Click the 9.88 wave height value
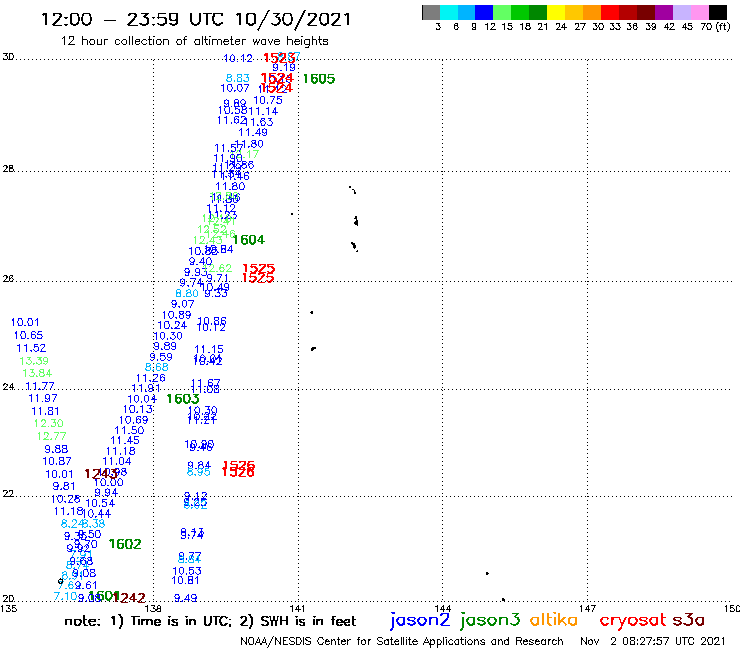The image size is (740, 650). pos(56,449)
